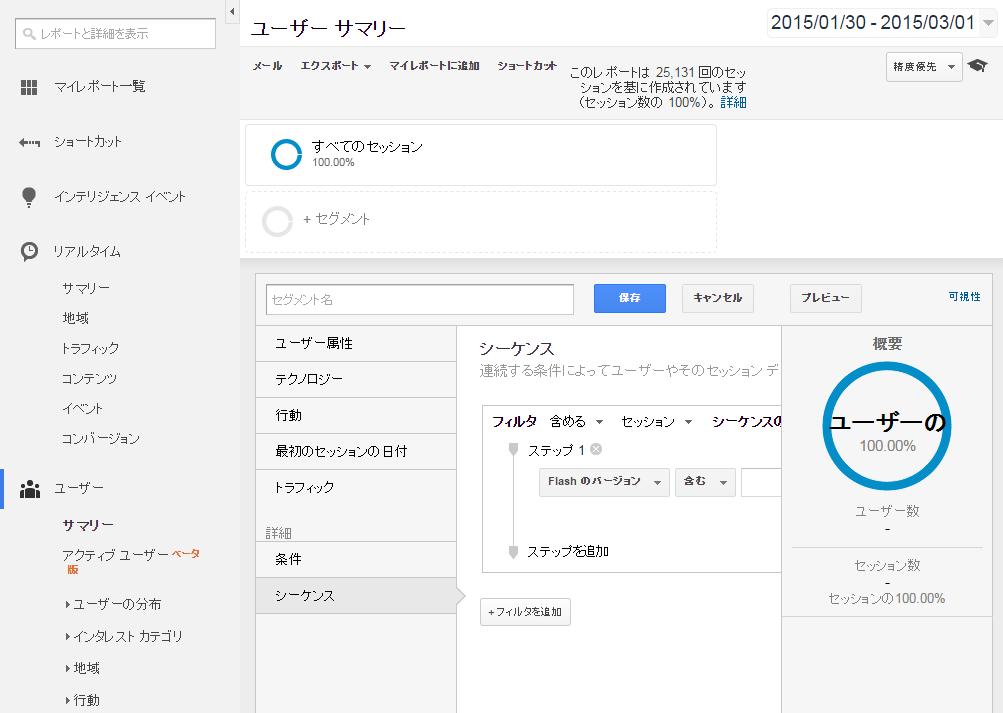Click the ショートカット toolbar item
The height and width of the screenshot is (713, 1003).
527,66
